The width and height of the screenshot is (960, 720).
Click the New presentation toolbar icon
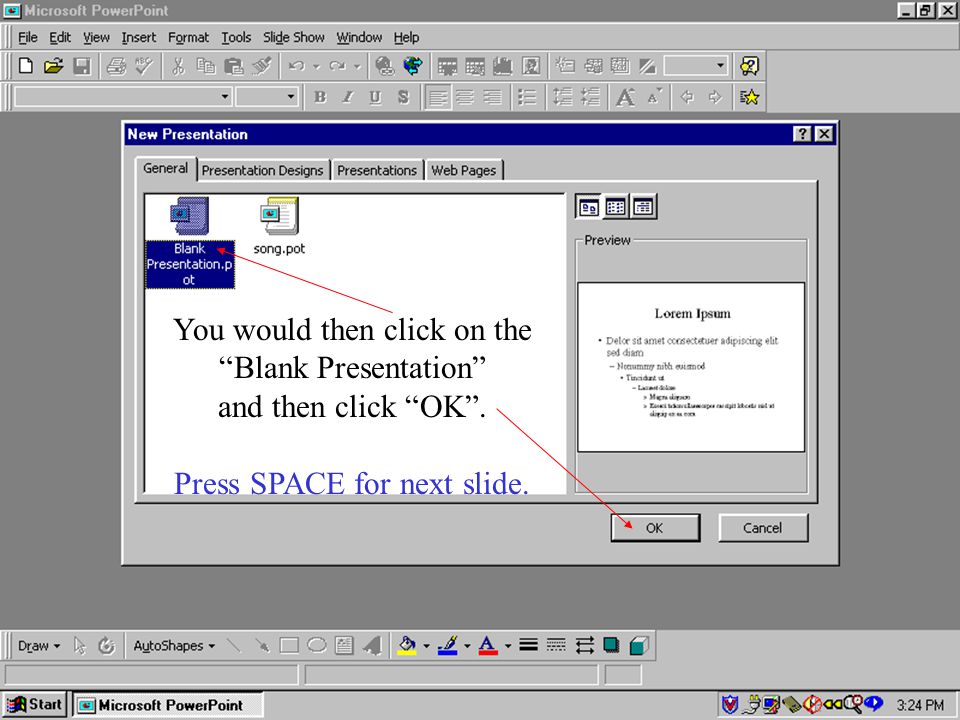coord(26,66)
